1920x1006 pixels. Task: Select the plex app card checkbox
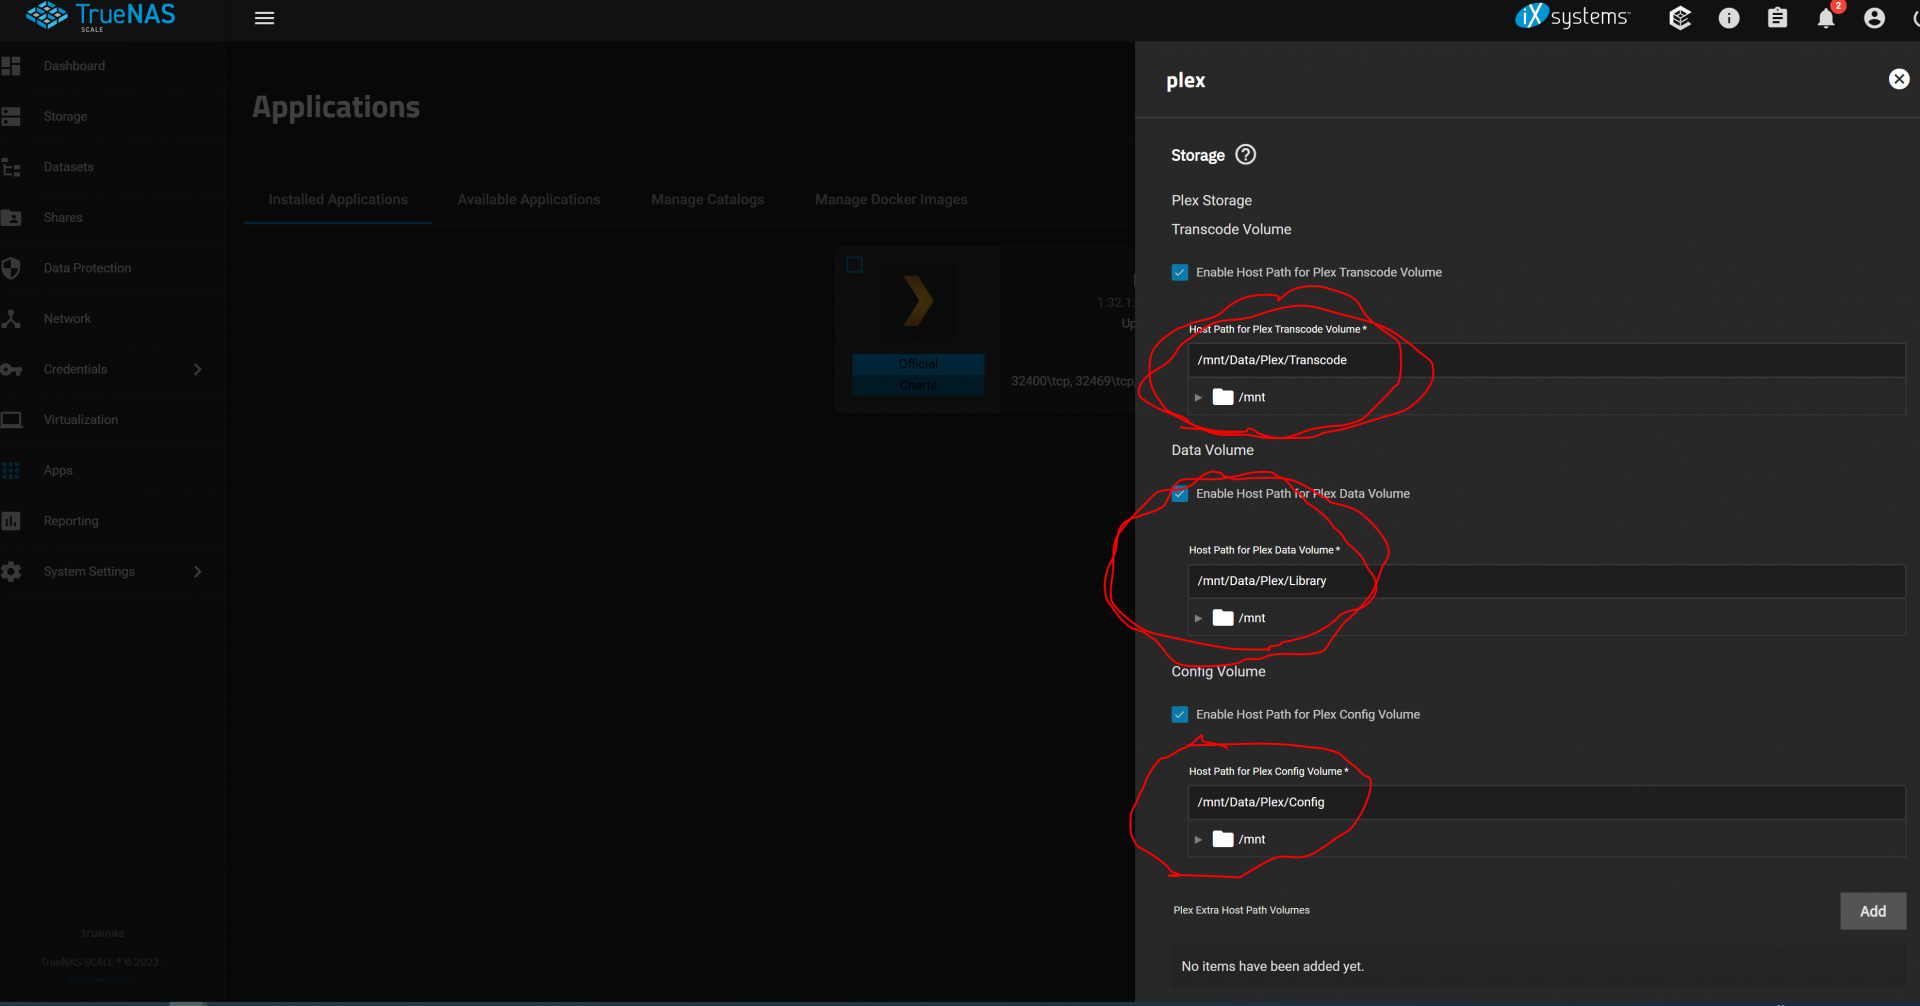click(x=855, y=265)
